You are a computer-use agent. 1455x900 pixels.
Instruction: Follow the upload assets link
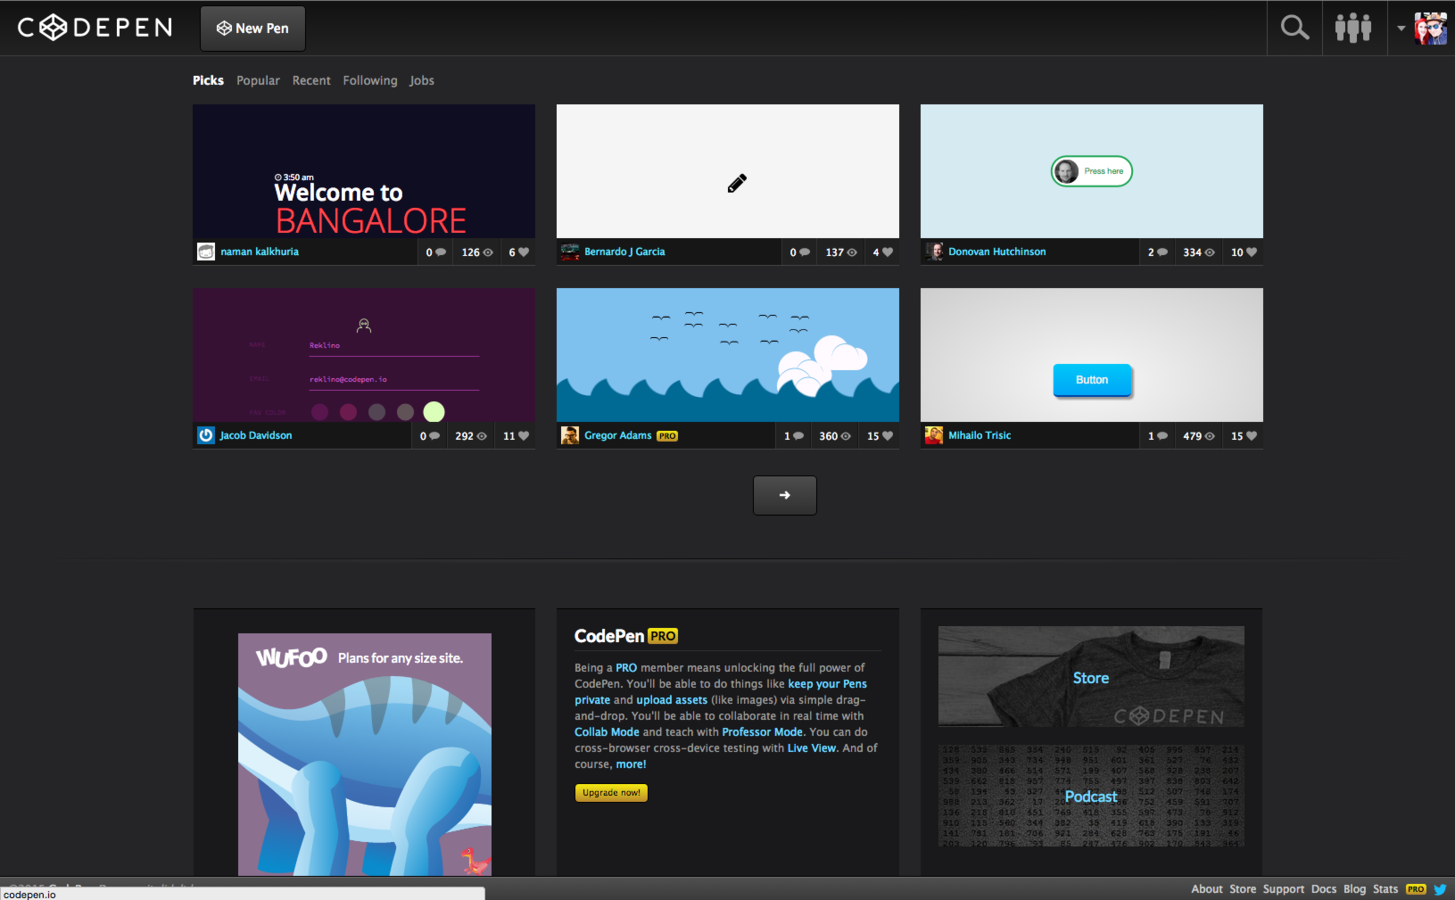click(x=672, y=700)
